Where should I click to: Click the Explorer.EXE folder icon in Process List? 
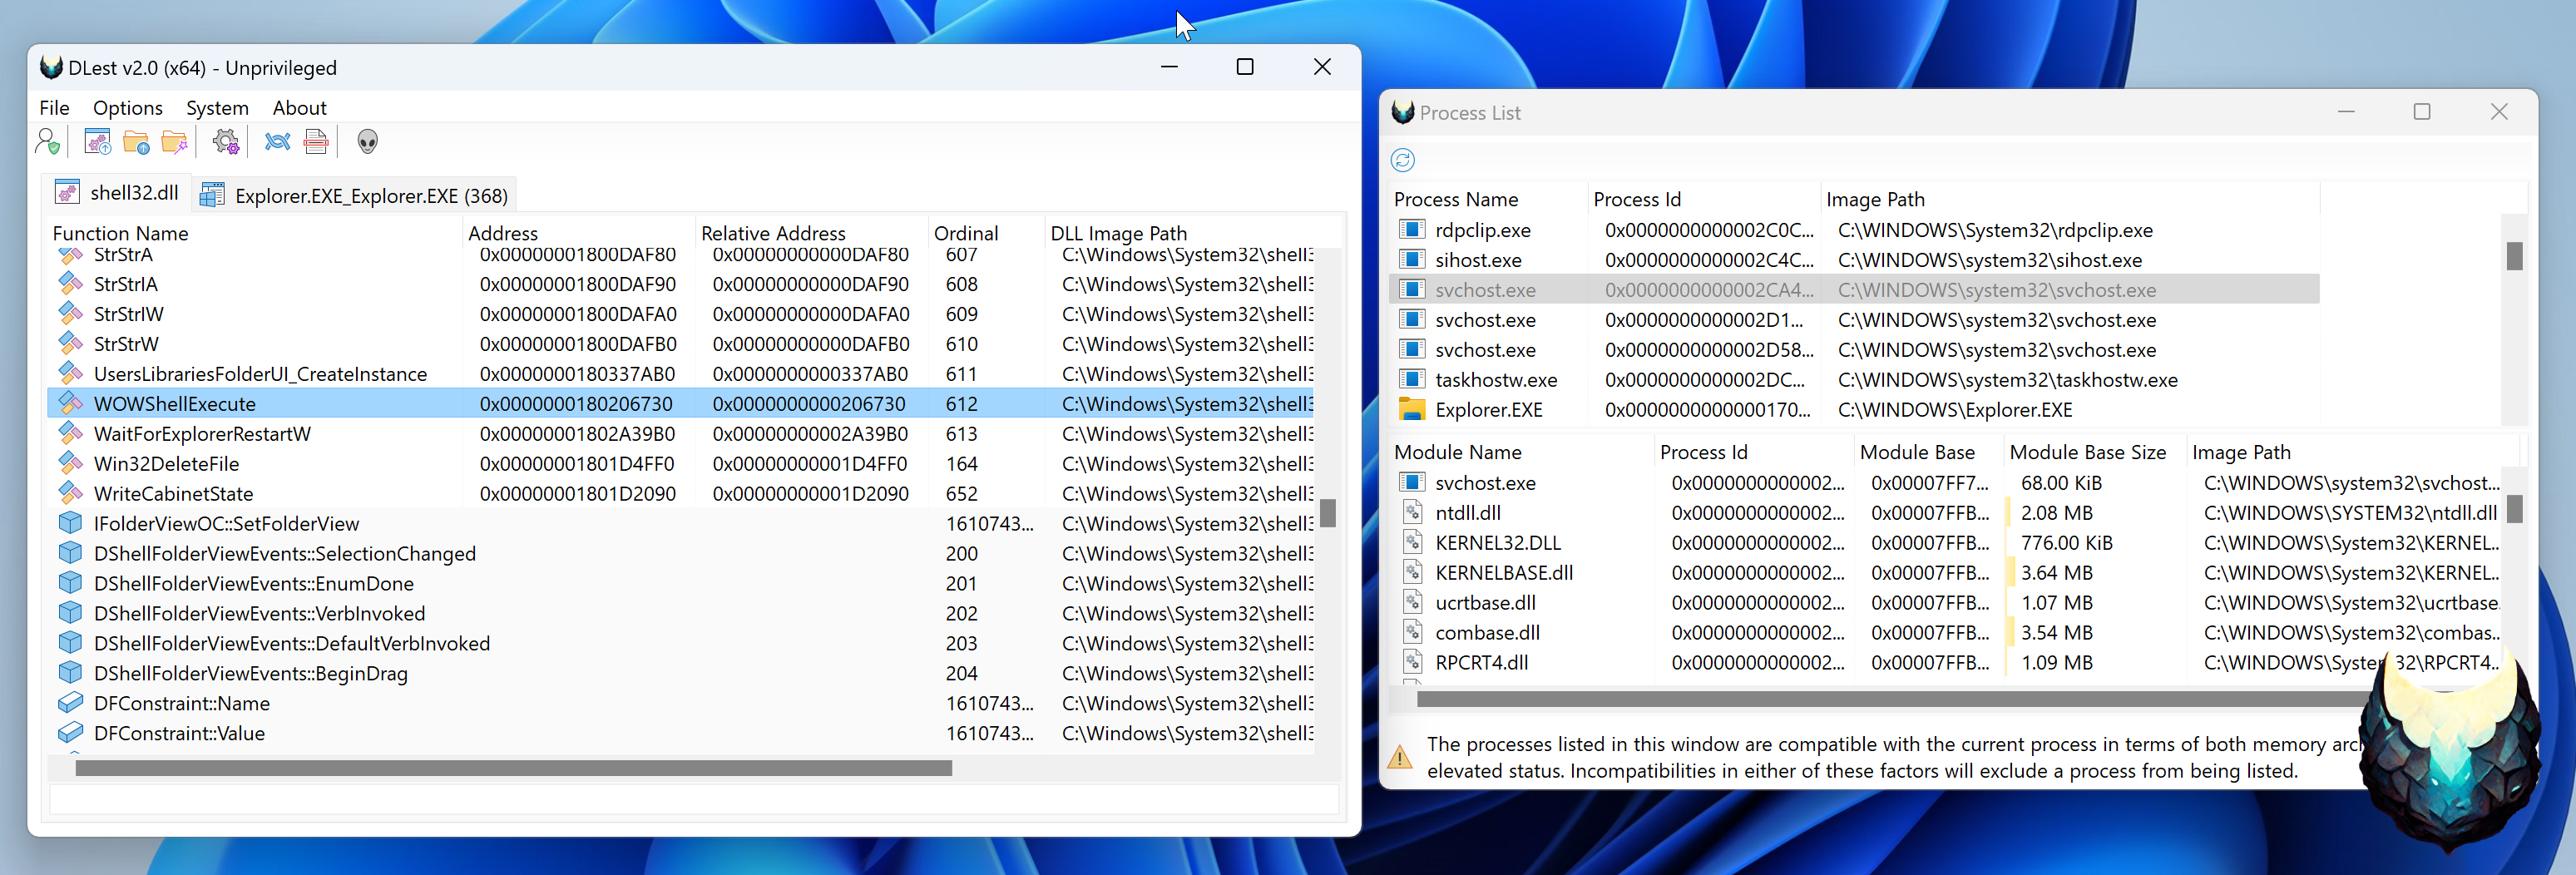pos(1412,409)
